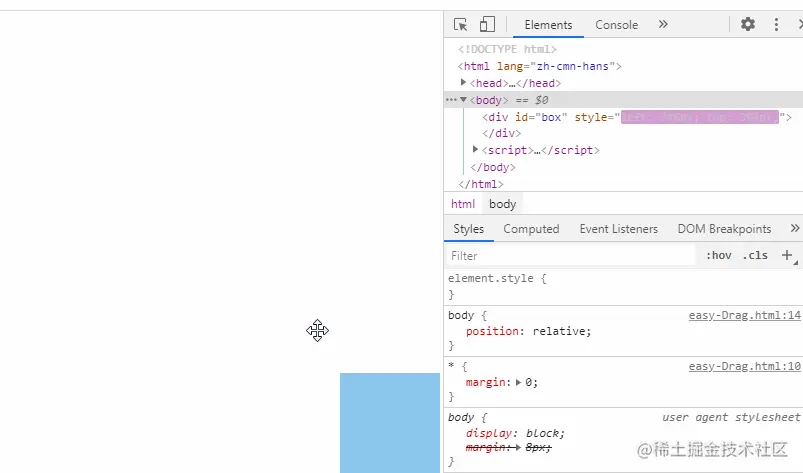This screenshot has height=473, width=803.
Task: Click the Filter styles input field
Action: (x=570, y=255)
